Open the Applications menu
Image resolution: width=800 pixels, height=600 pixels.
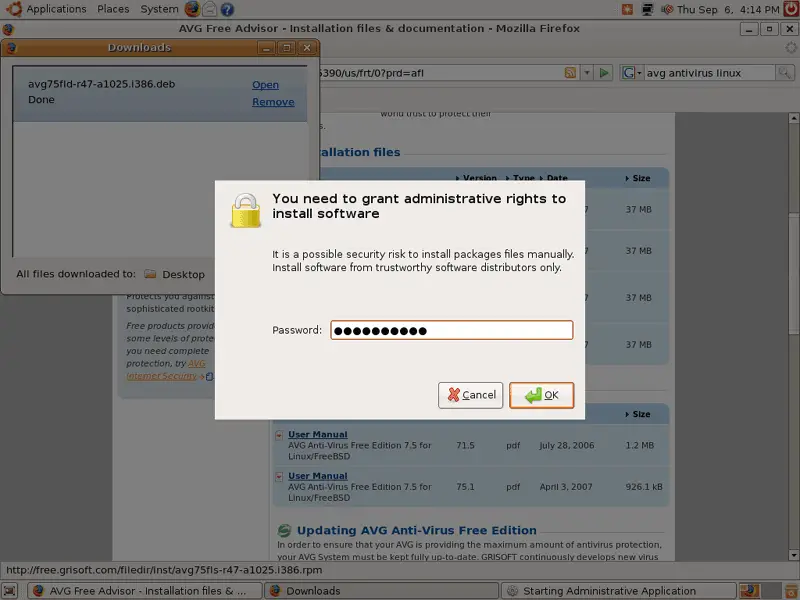[x=56, y=9]
